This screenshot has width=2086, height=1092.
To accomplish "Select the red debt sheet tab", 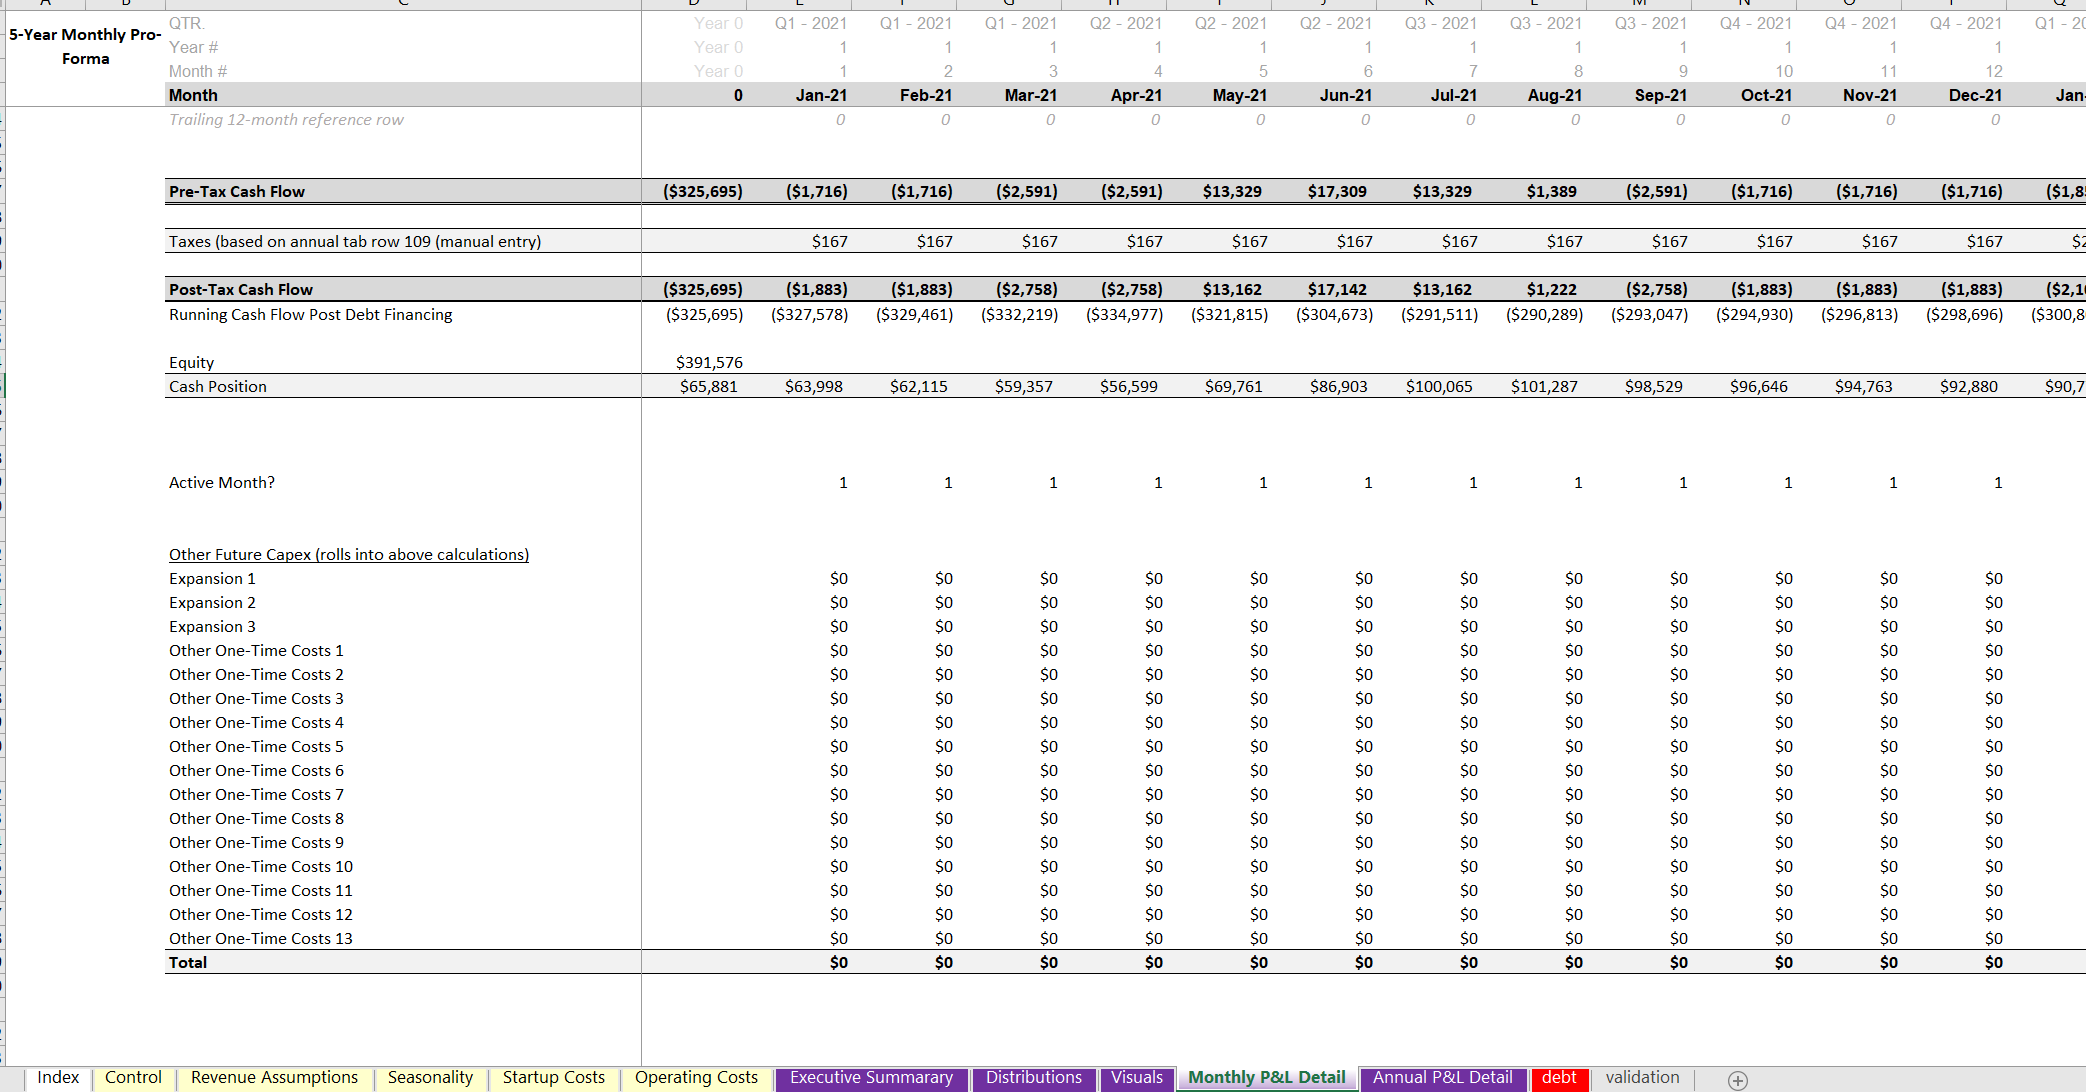I will pos(1560,1079).
